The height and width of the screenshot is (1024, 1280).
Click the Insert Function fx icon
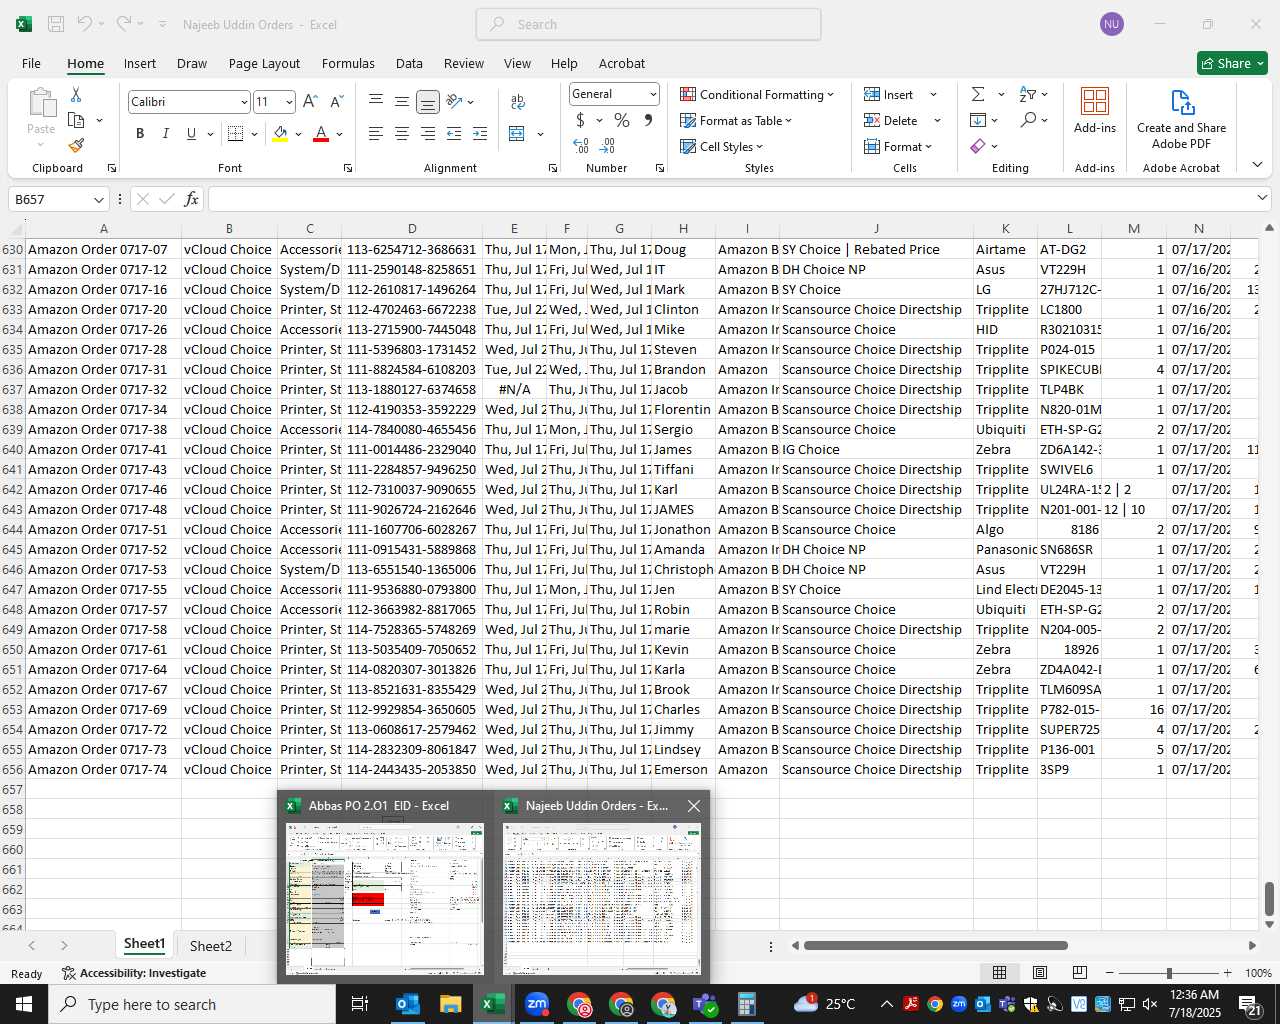click(192, 199)
